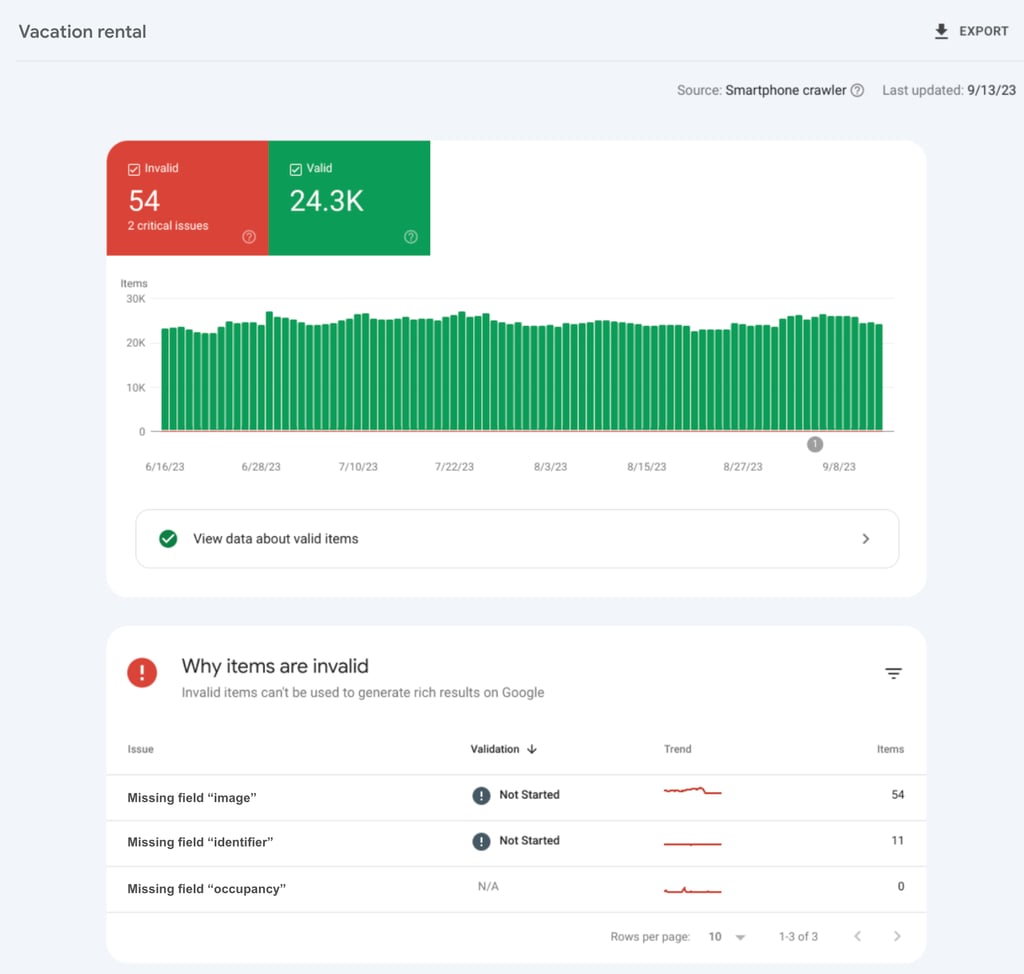This screenshot has width=1024, height=974.
Task: Click the item count 54 in the image row
Action: (x=897, y=795)
